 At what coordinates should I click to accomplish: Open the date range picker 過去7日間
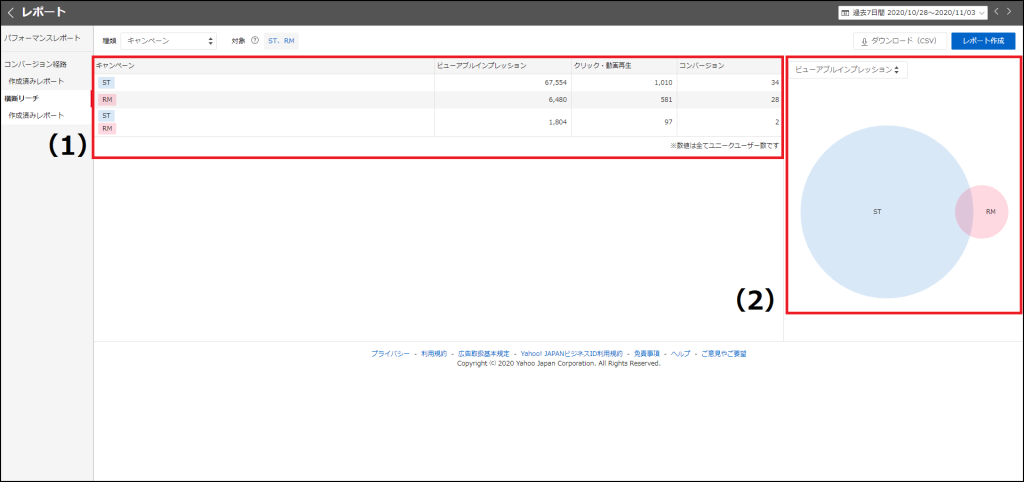pos(913,12)
